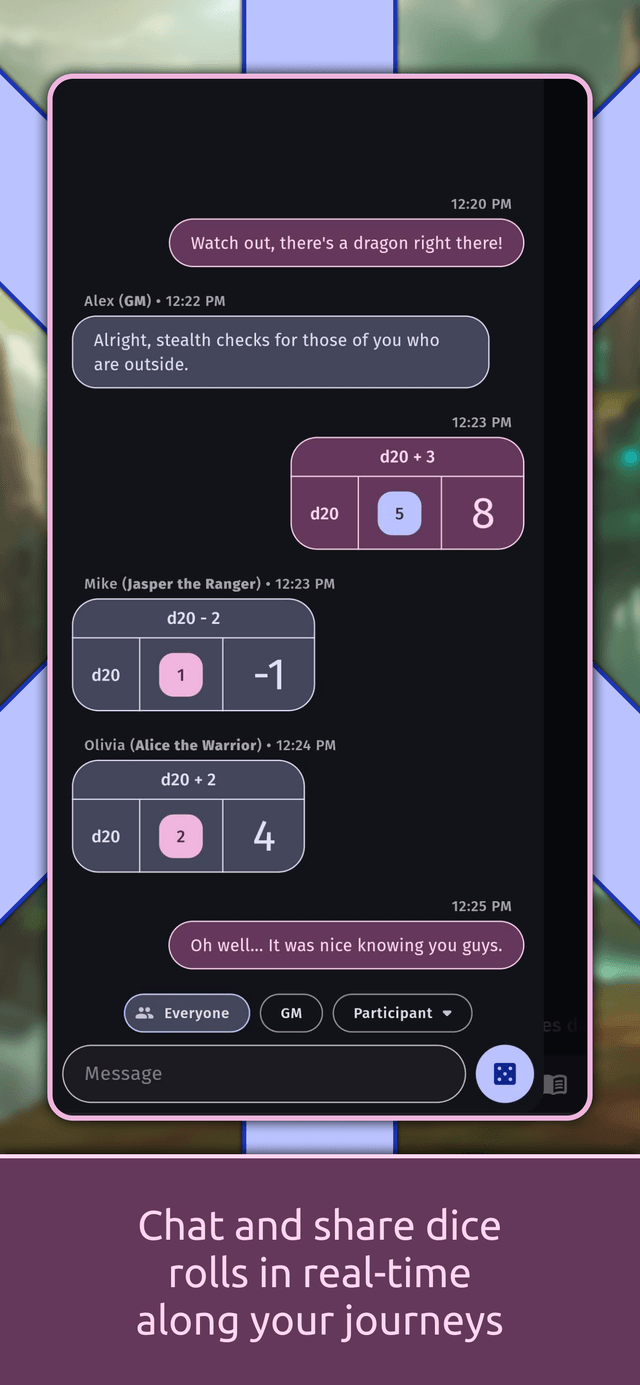Click the Participant dropdown arrow

[447, 1013]
